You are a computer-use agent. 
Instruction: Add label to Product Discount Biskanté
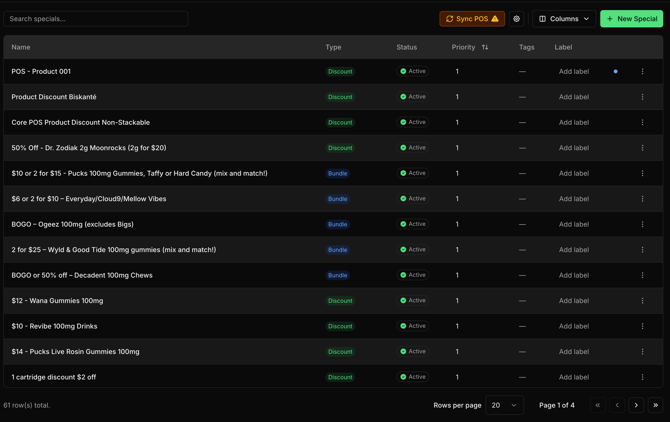click(574, 97)
